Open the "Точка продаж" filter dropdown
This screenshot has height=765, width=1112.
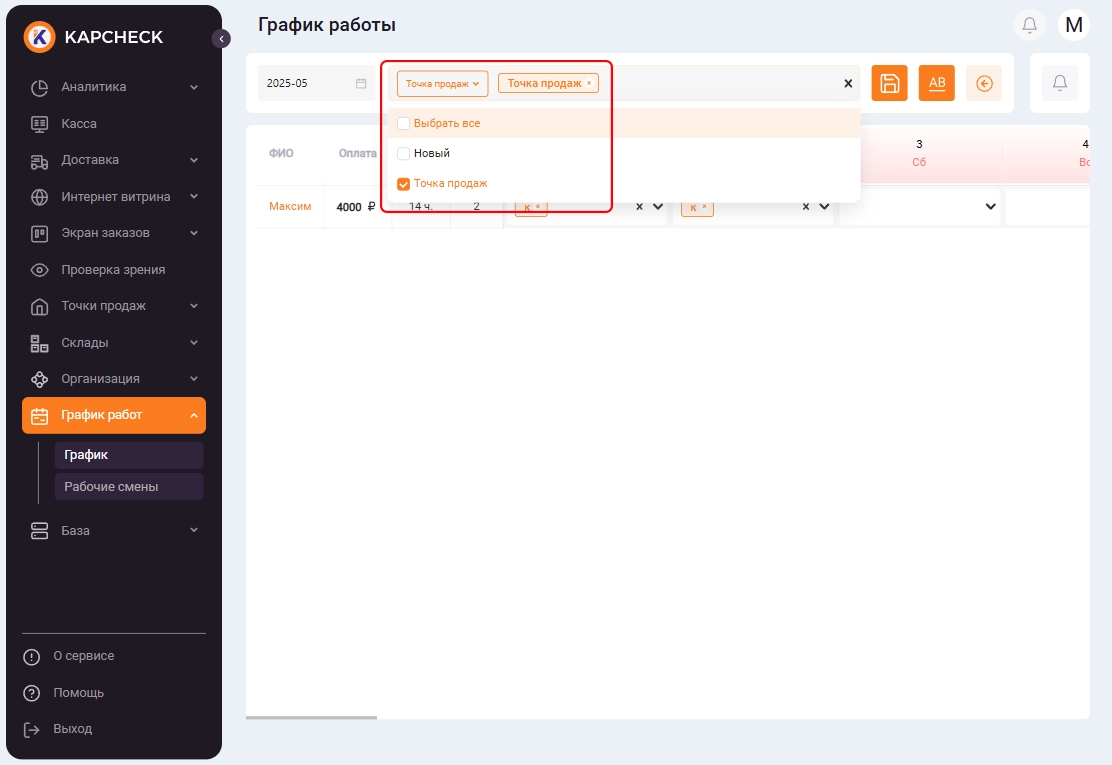442,84
